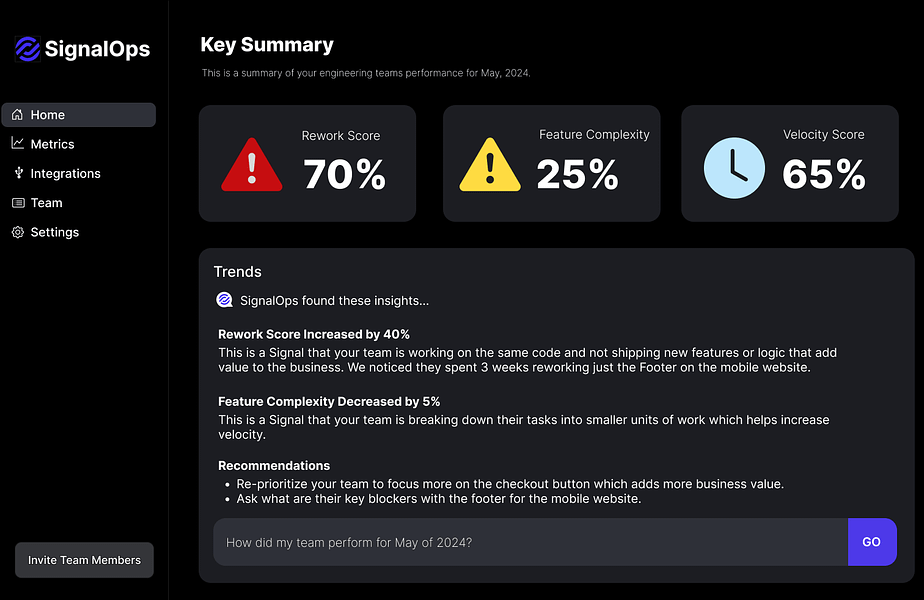
Task: Click the Home house icon in sidebar
Action: pyautogui.click(x=17, y=115)
